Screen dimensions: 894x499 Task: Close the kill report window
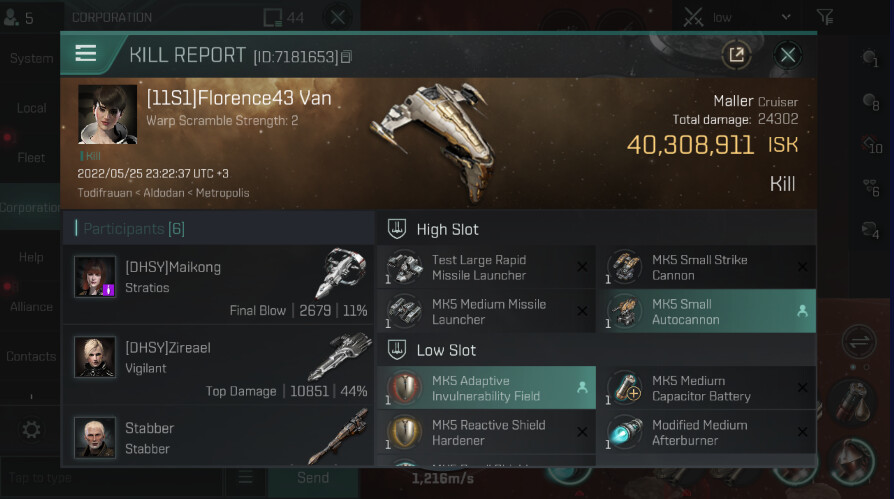[788, 55]
